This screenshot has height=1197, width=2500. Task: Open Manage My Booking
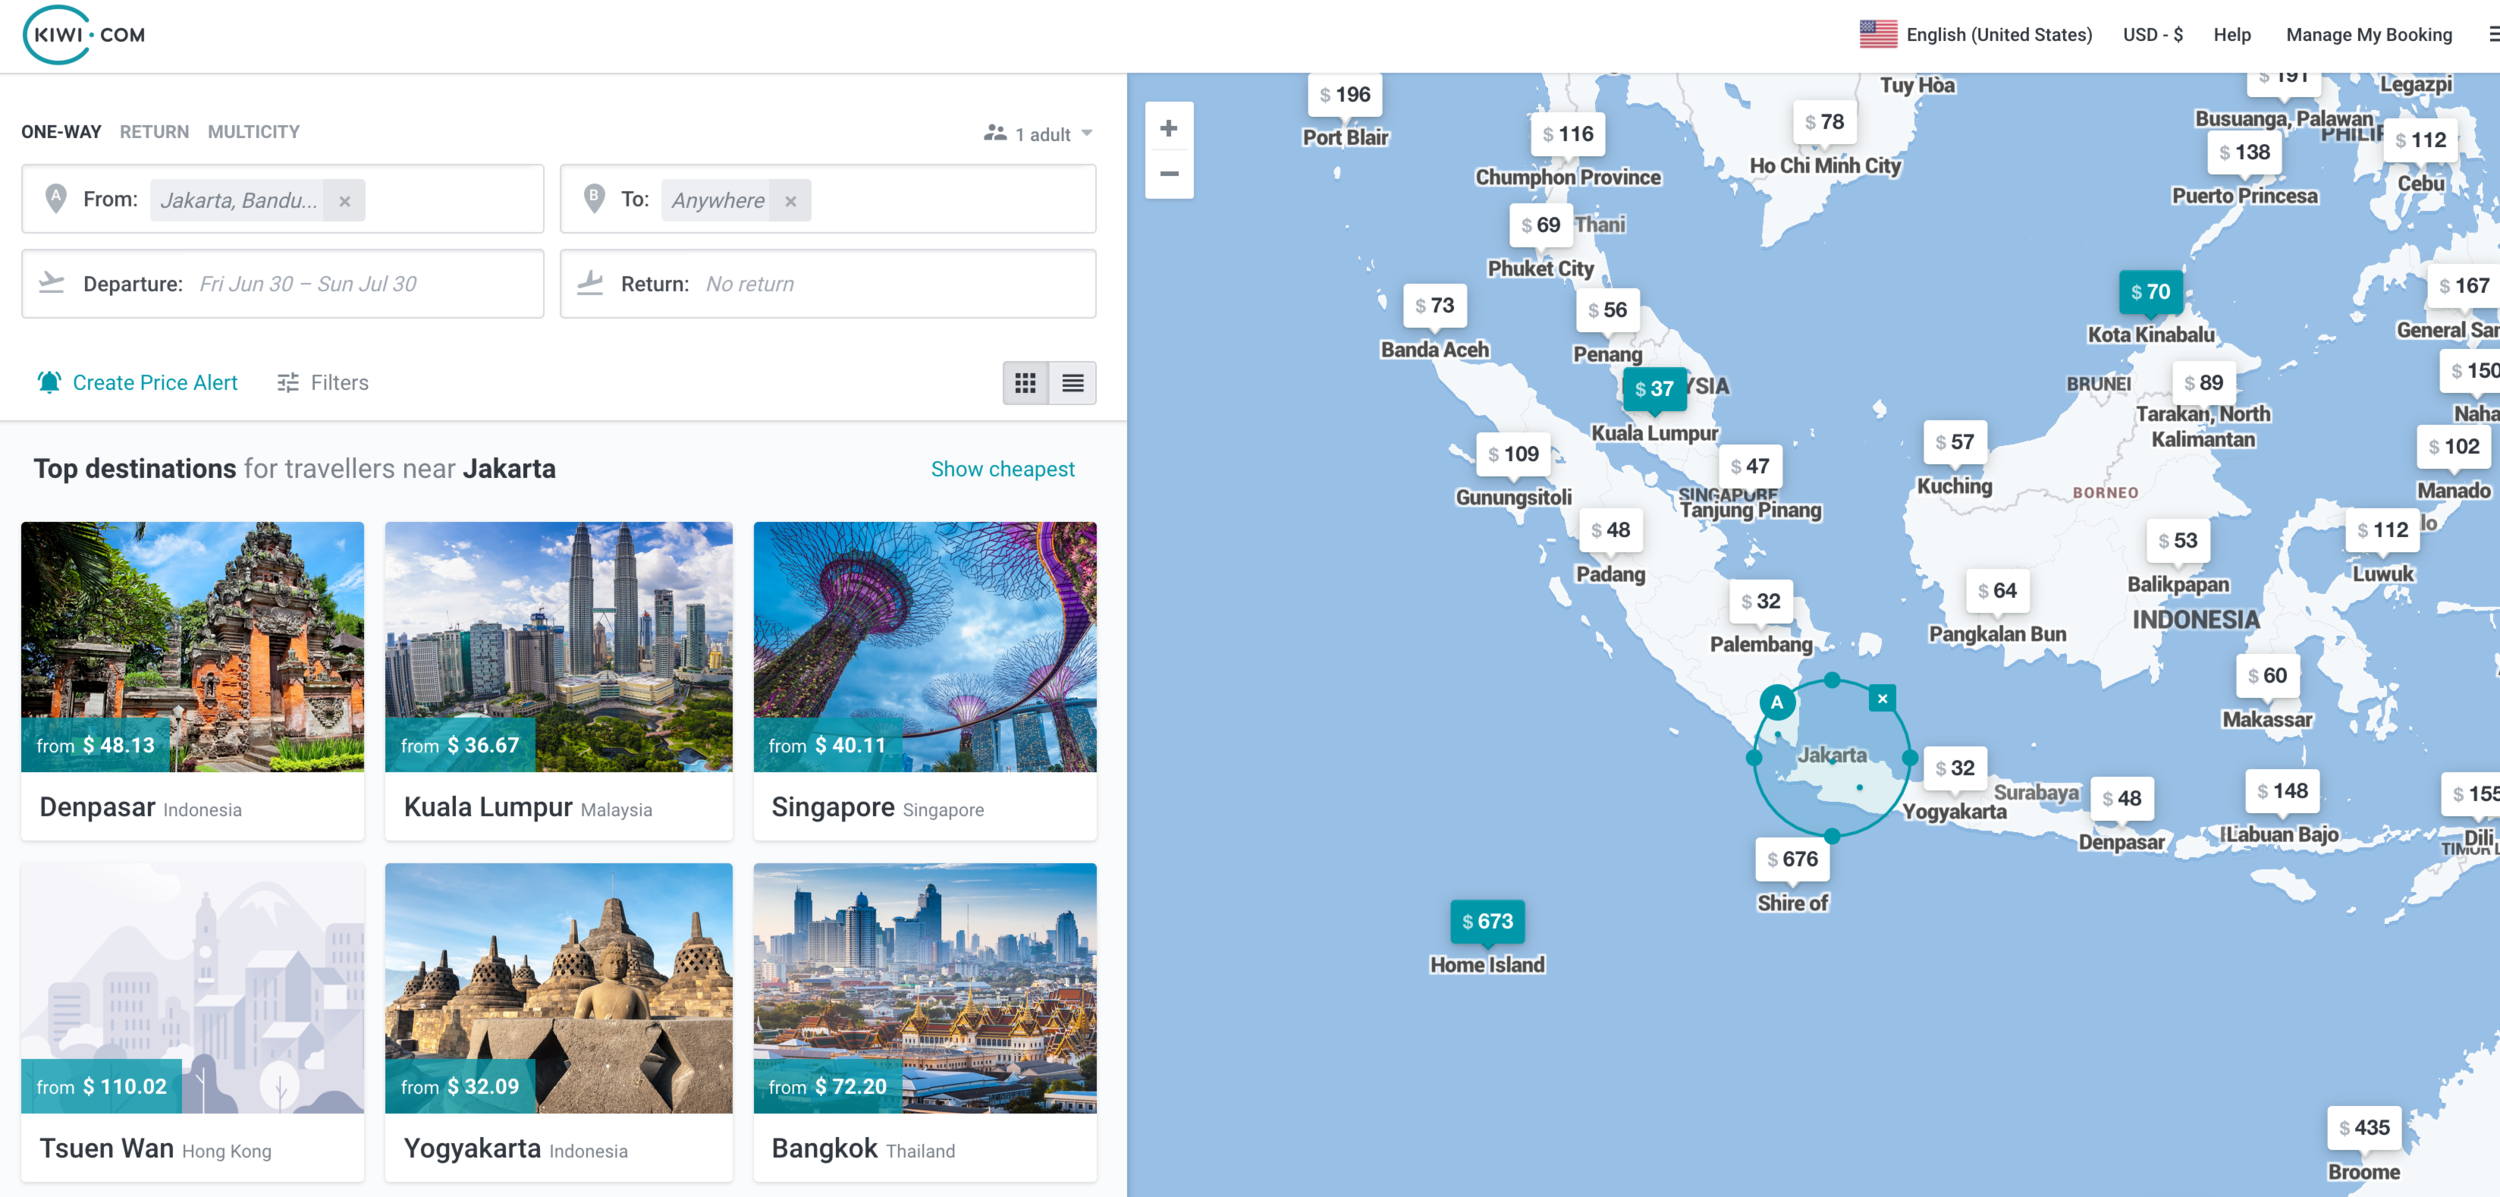pos(2368,35)
